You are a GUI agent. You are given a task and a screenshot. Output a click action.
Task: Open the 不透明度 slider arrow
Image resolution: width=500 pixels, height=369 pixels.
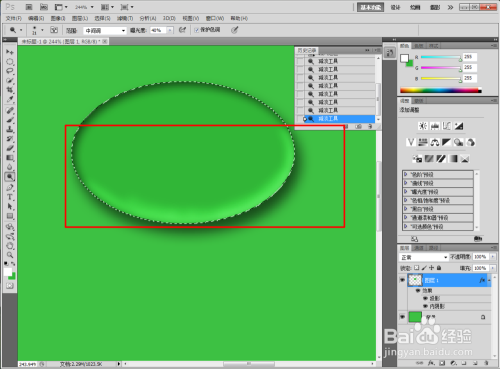493,257
